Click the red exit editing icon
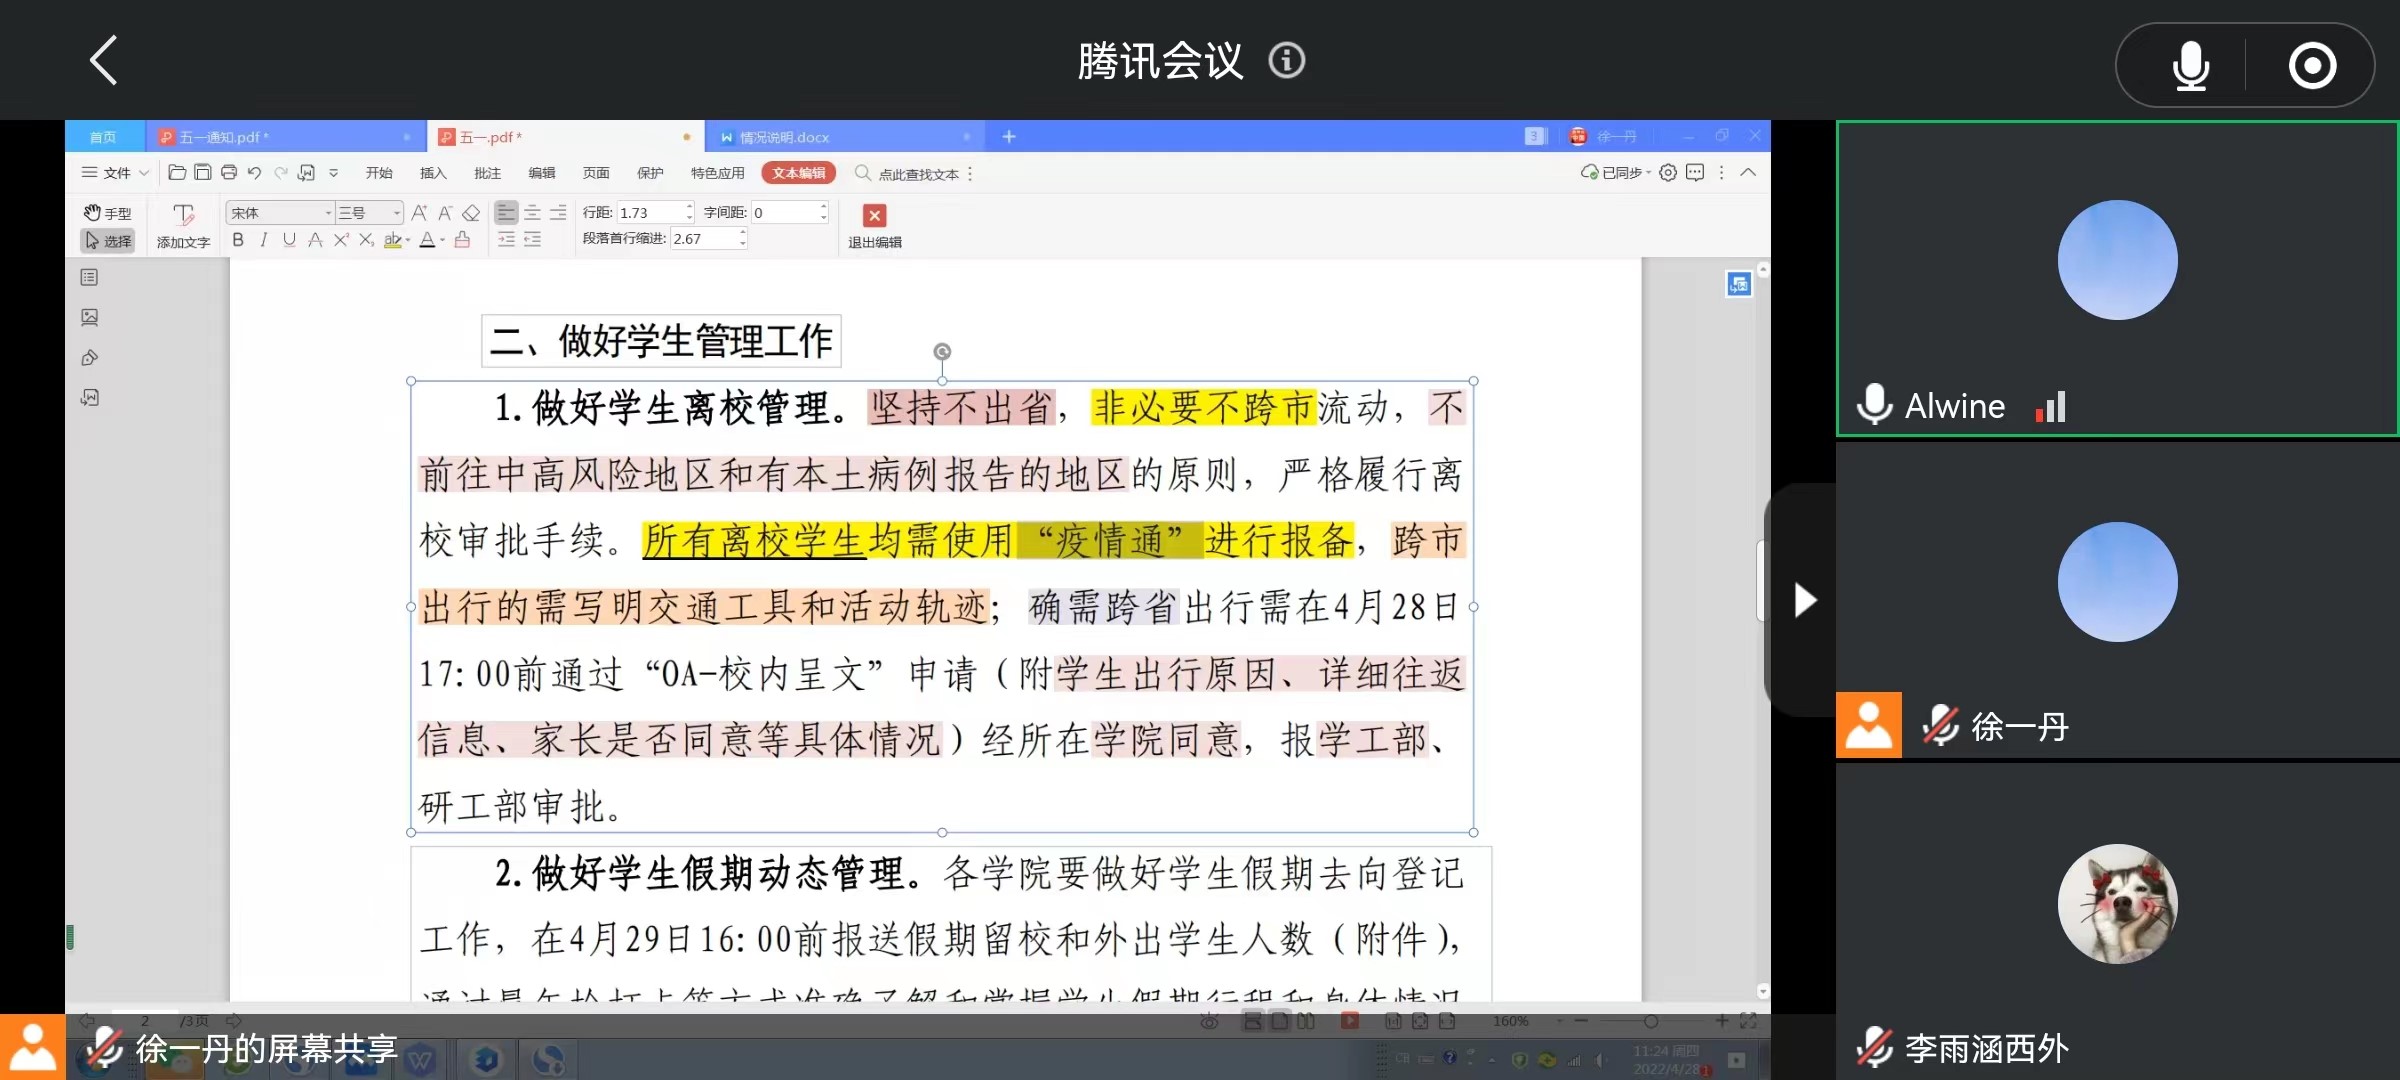This screenshot has height=1080, width=2400. pos(874,215)
